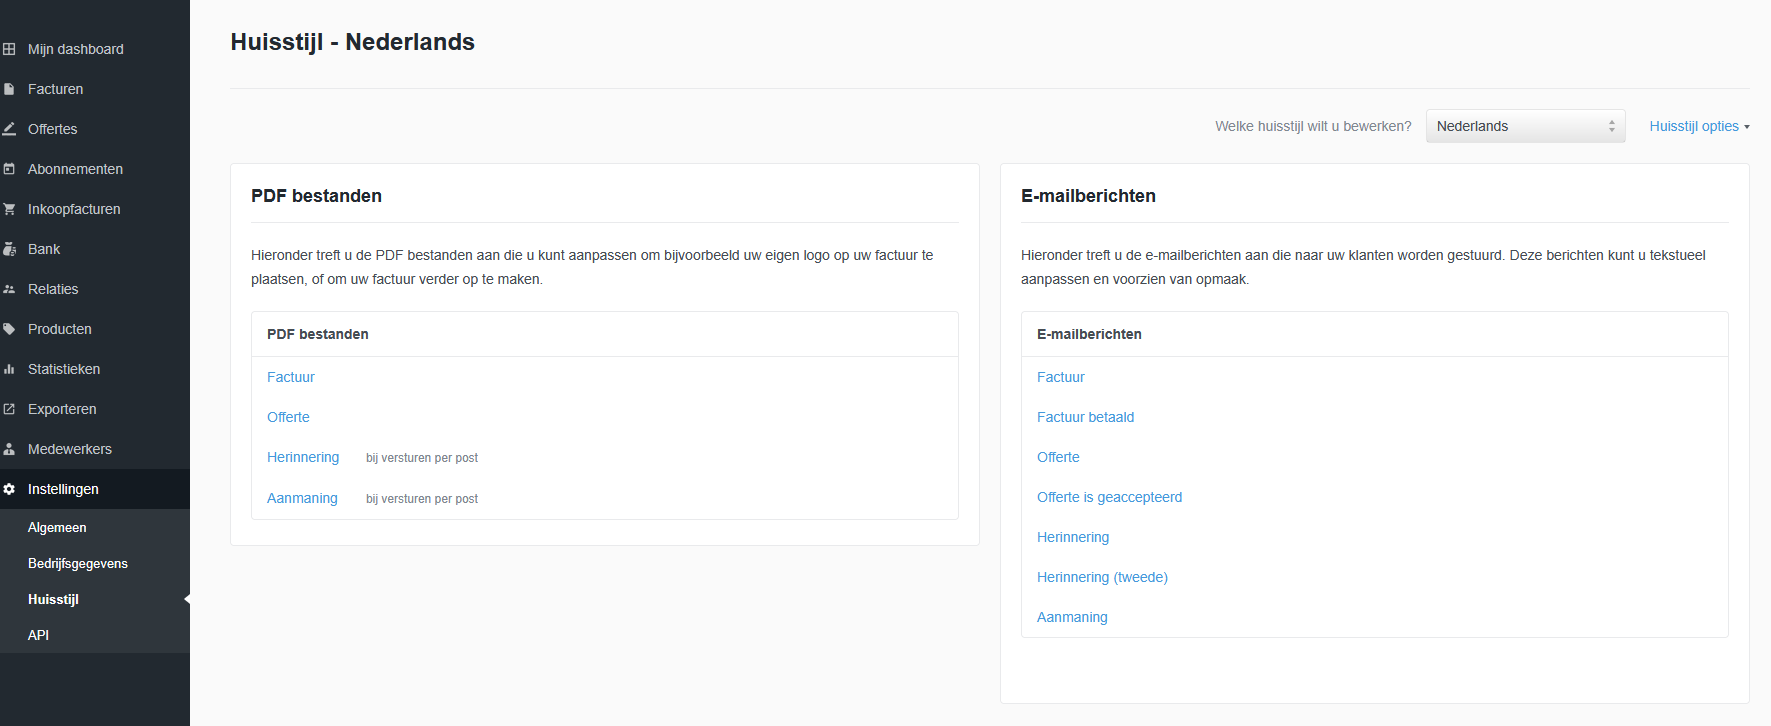1771x726 pixels.
Task: Click the Producten tag icon
Action: pos(9,329)
